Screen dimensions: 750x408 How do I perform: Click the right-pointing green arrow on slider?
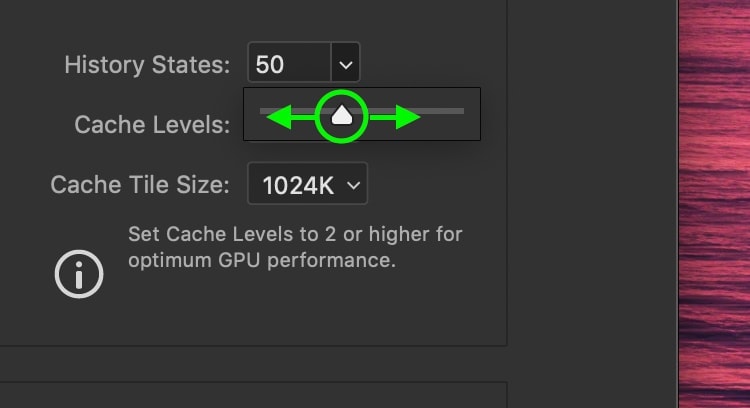pos(395,117)
